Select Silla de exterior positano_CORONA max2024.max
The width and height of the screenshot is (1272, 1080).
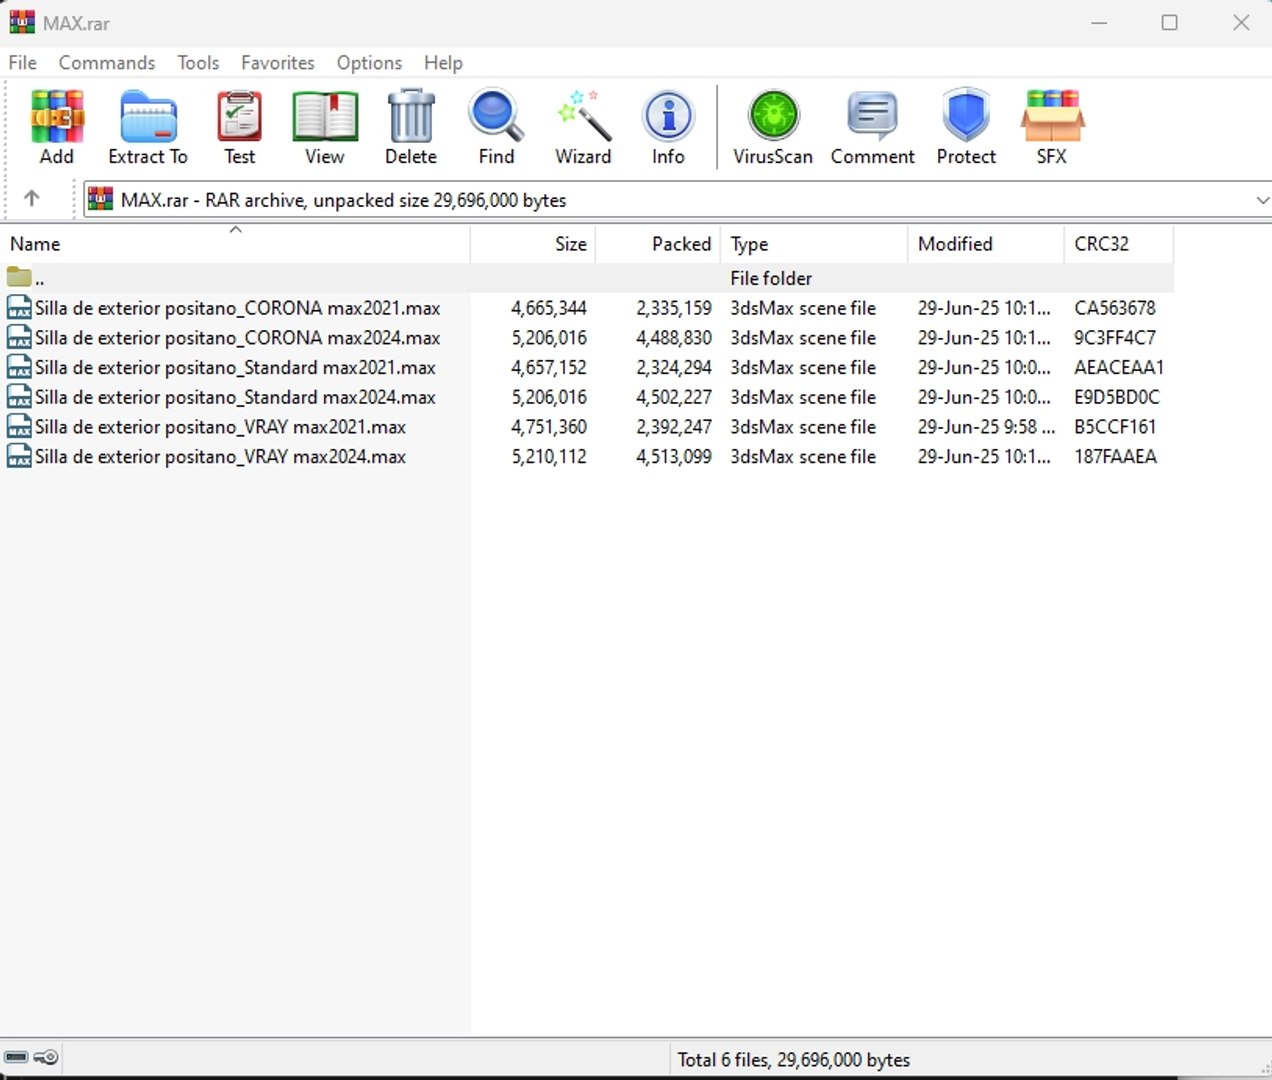click(x=237, y=338)
